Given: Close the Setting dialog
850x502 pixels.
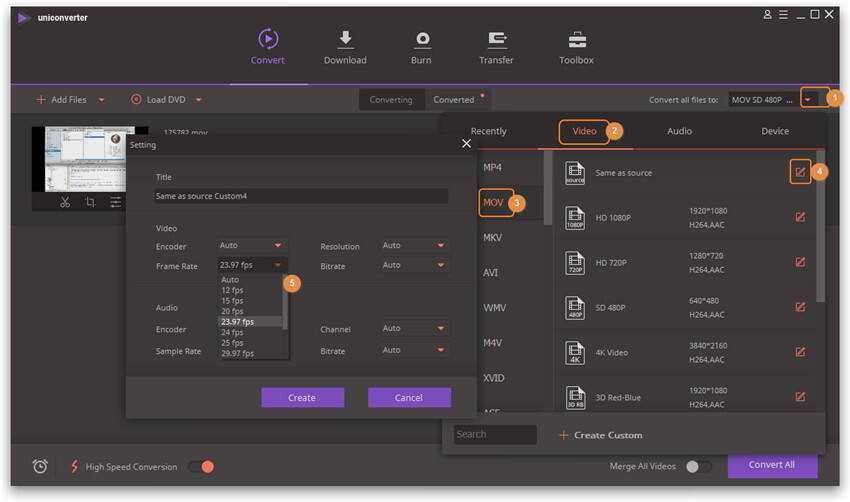Looking at the screenshot, I should 466,144.
